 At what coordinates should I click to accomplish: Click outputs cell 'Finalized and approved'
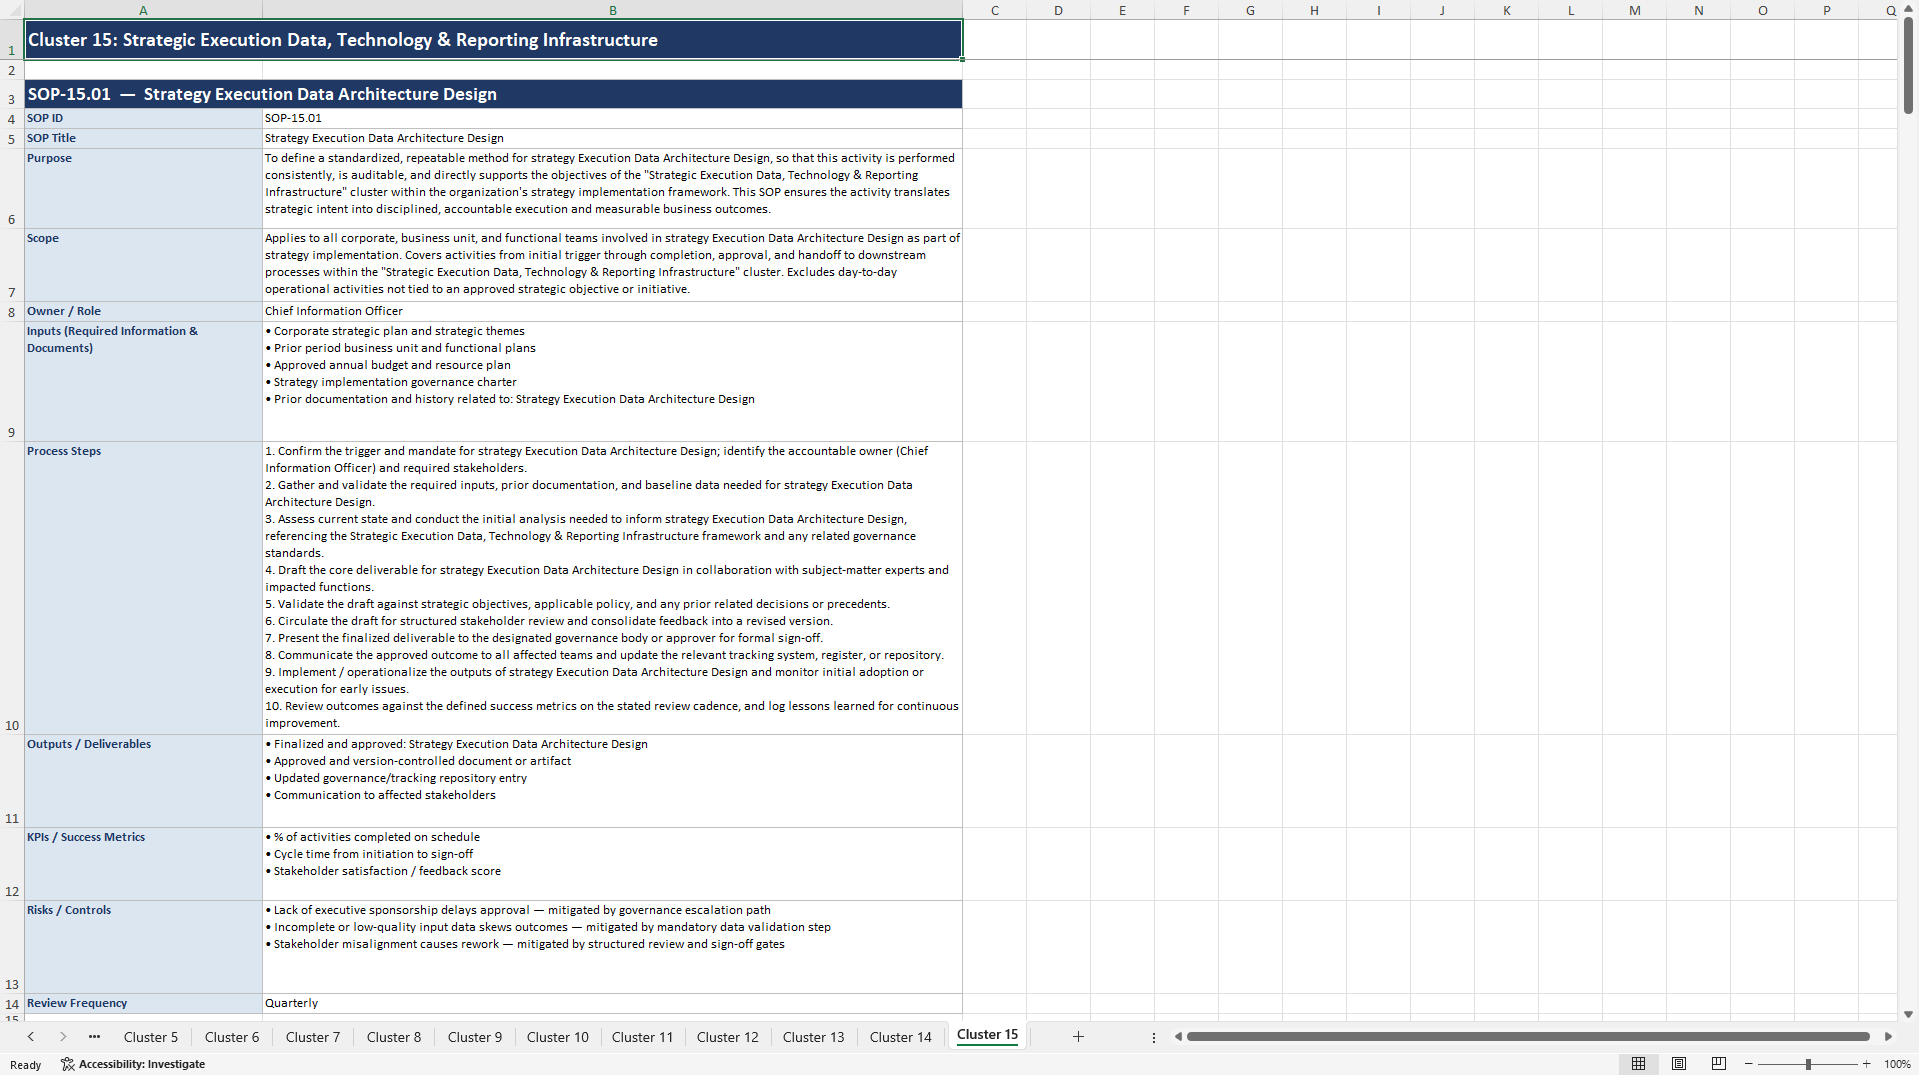(x=612, y=781)
